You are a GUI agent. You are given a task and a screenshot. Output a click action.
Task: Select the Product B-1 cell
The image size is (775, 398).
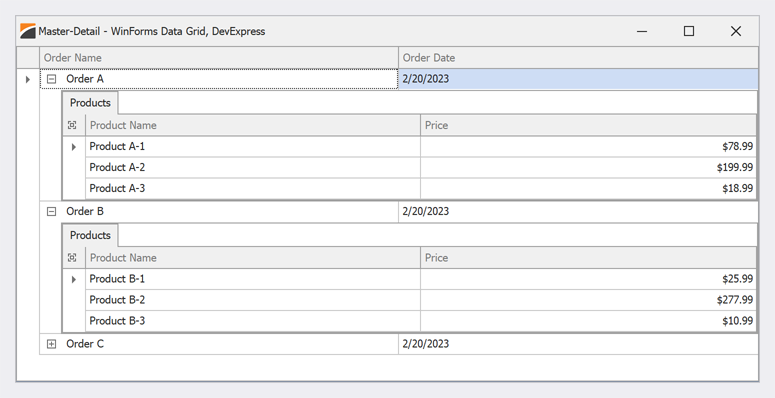pyautogui.click(x=253, y=279)
